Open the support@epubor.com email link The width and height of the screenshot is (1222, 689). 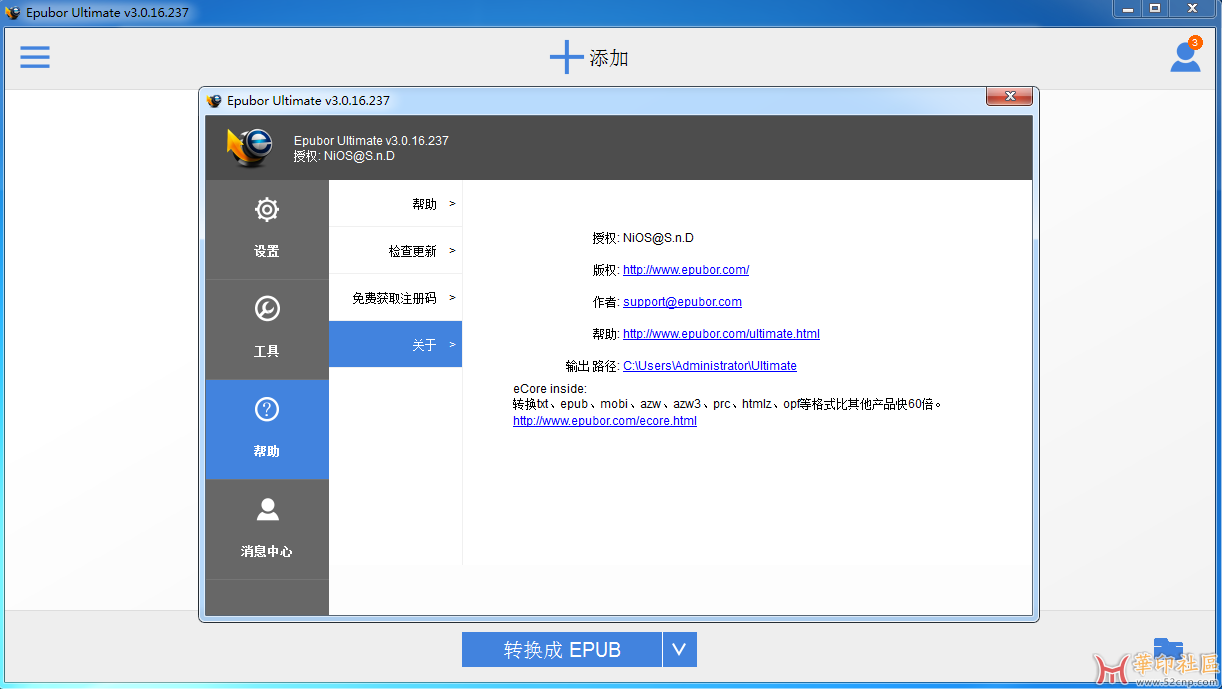point(682,301)
